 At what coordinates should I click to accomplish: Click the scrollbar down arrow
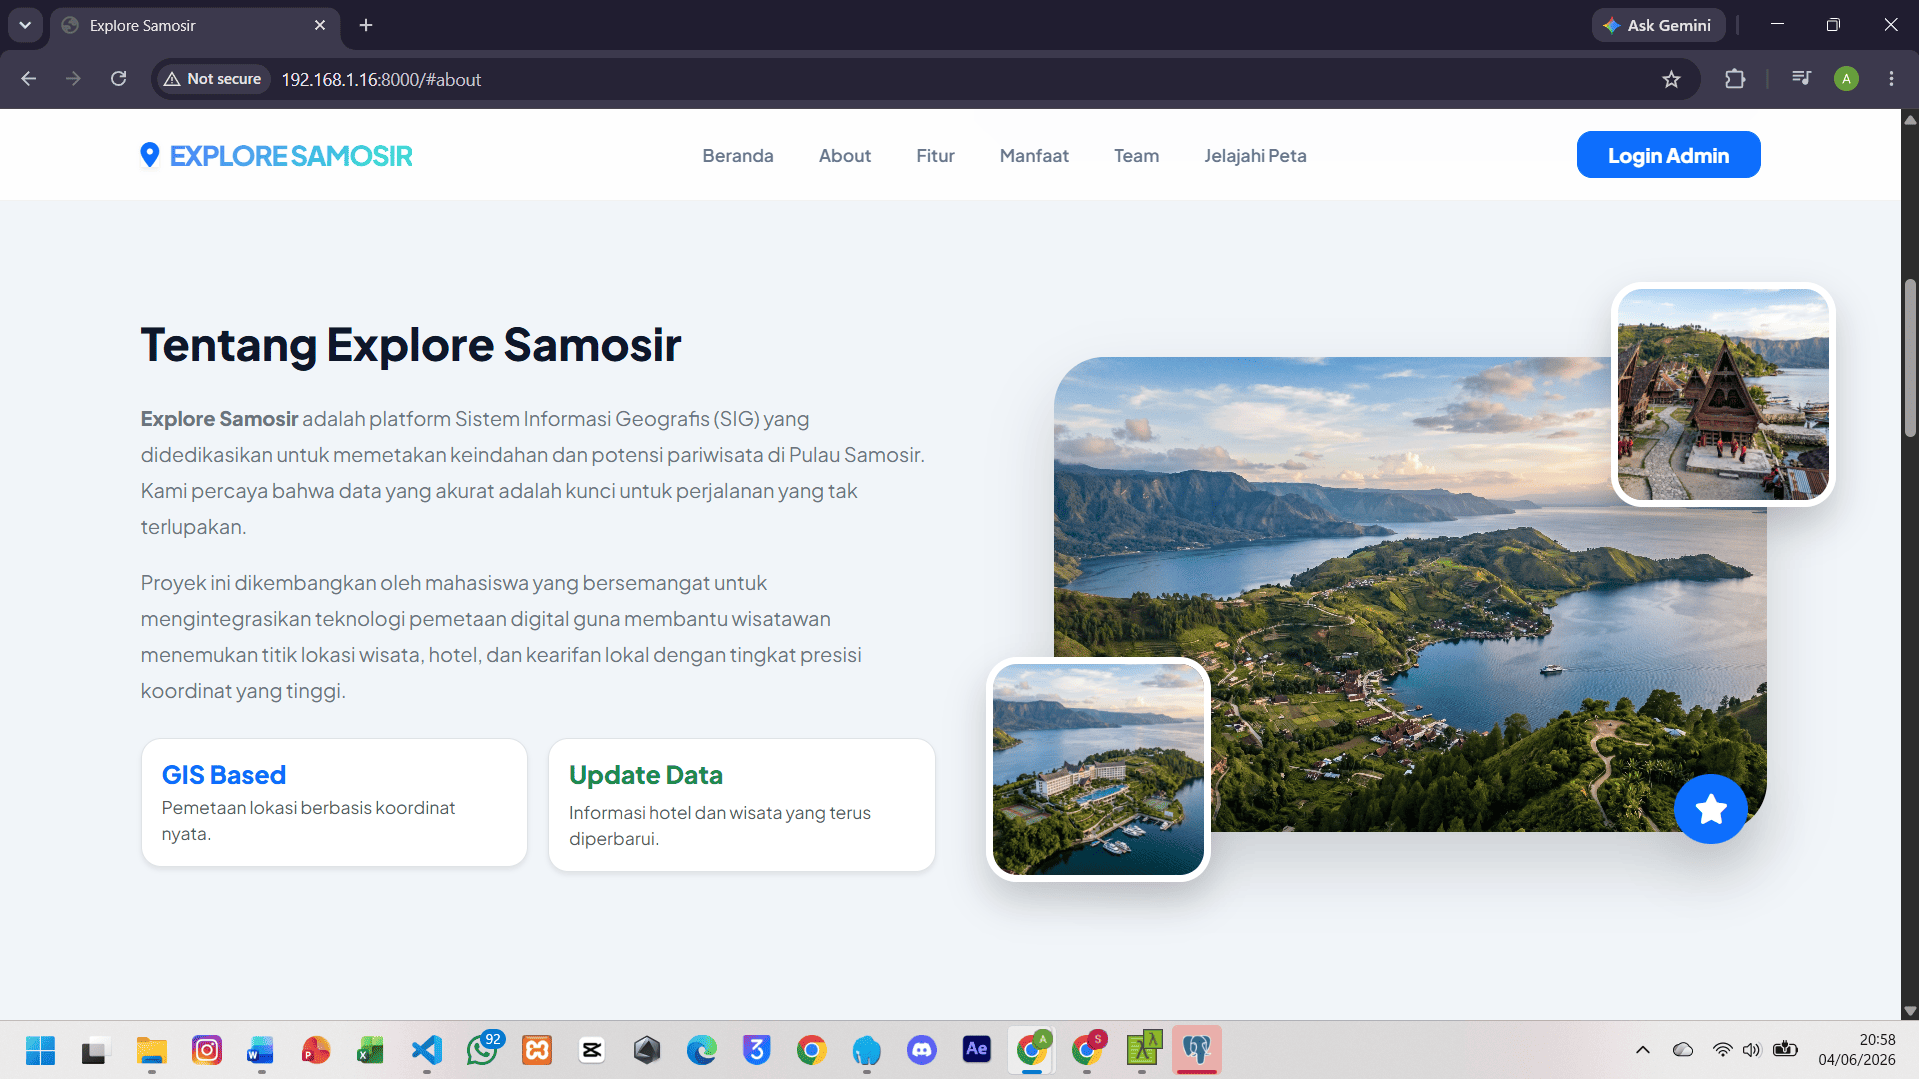point(1910,1011)
